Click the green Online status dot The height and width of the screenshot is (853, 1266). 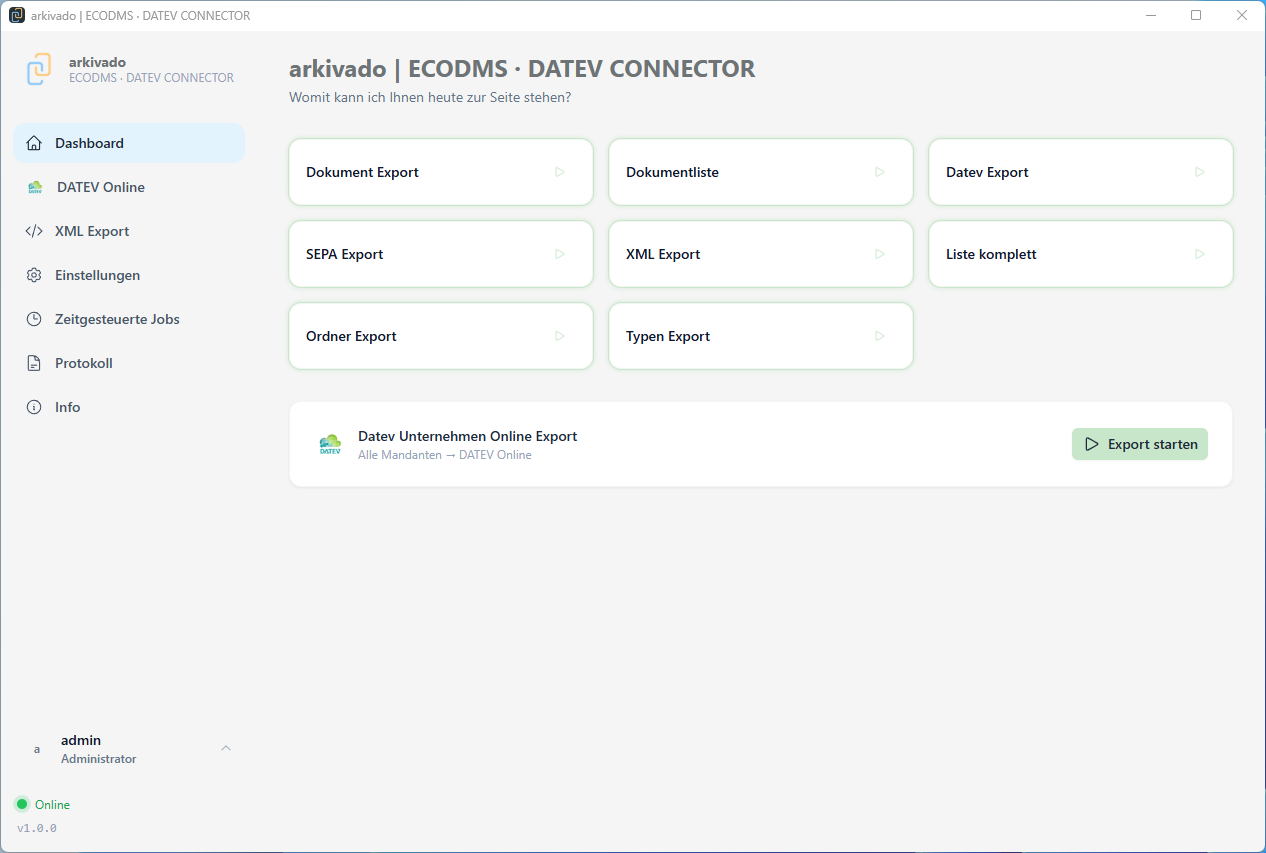point(22,804)
